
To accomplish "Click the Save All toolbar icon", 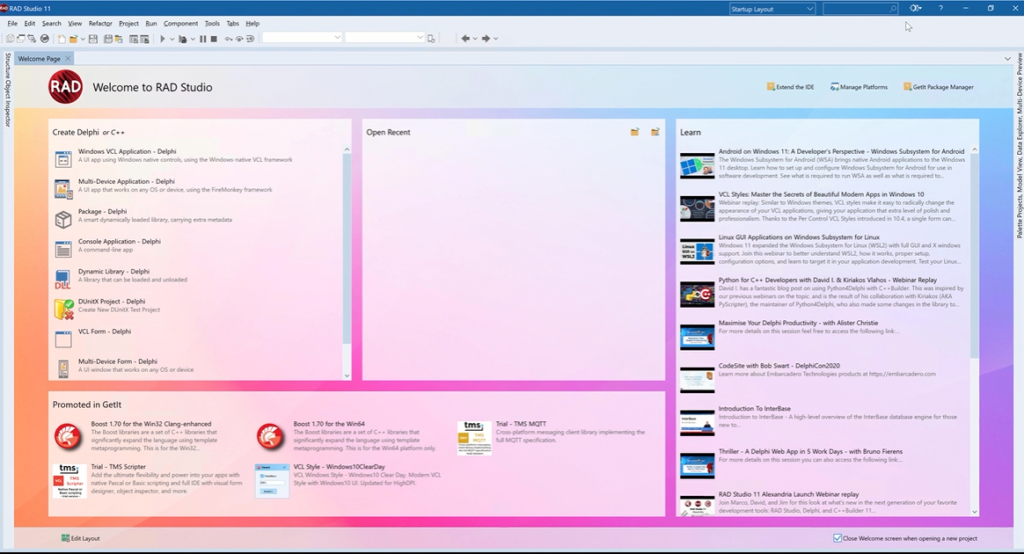I will coord(108,39).
